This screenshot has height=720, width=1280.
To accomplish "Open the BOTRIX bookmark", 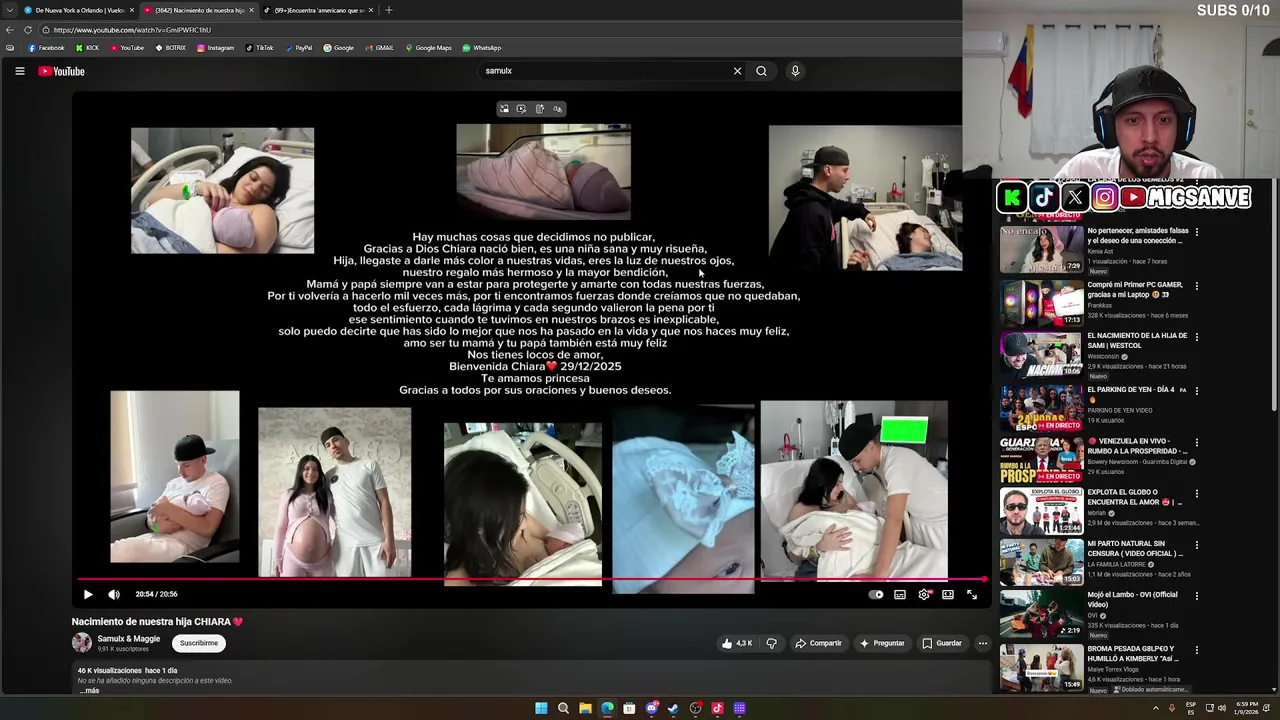I will (x=170, y=48).
